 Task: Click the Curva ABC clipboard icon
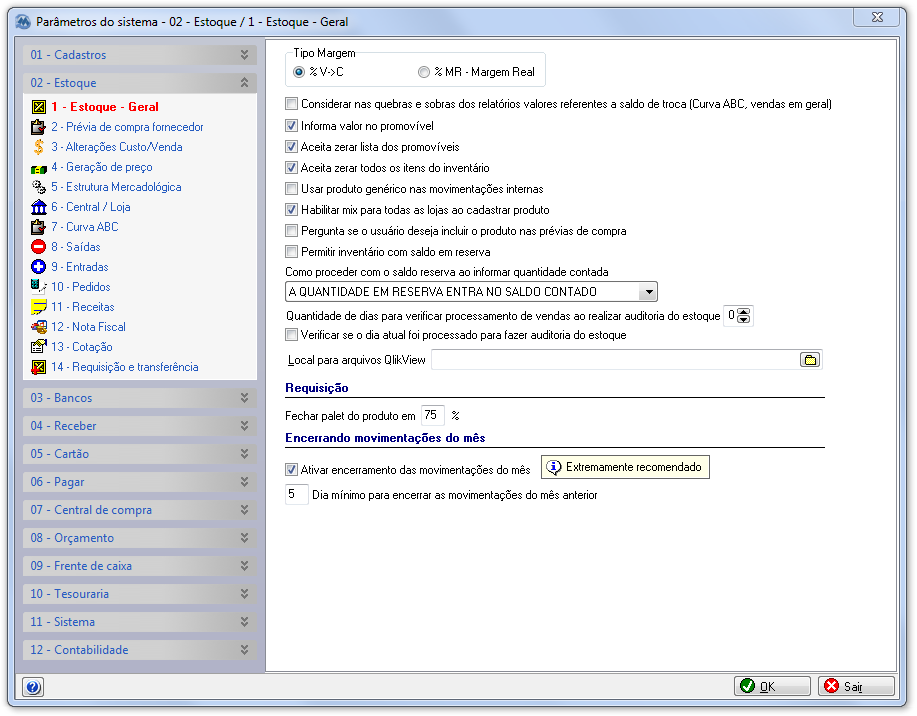[39, 227]
